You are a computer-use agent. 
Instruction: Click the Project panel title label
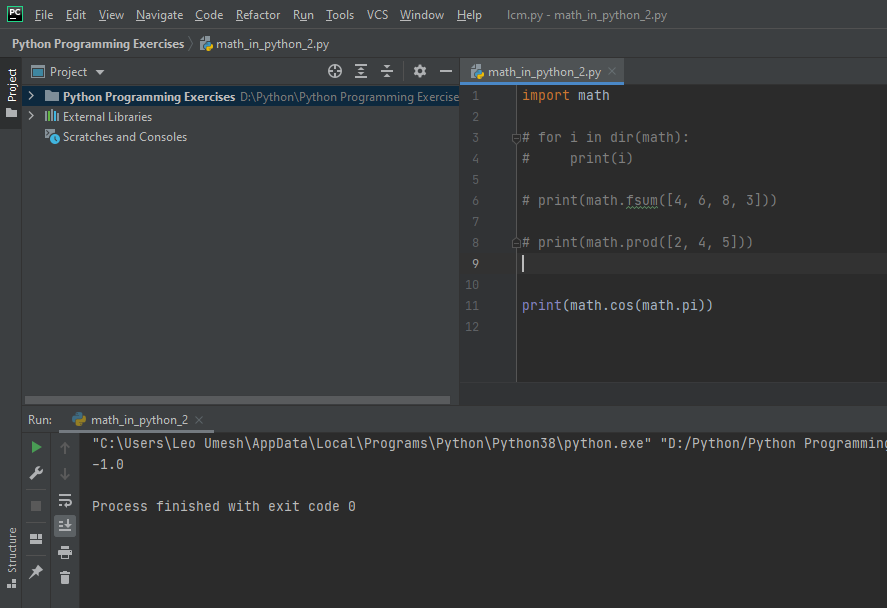tap(68, 72)
